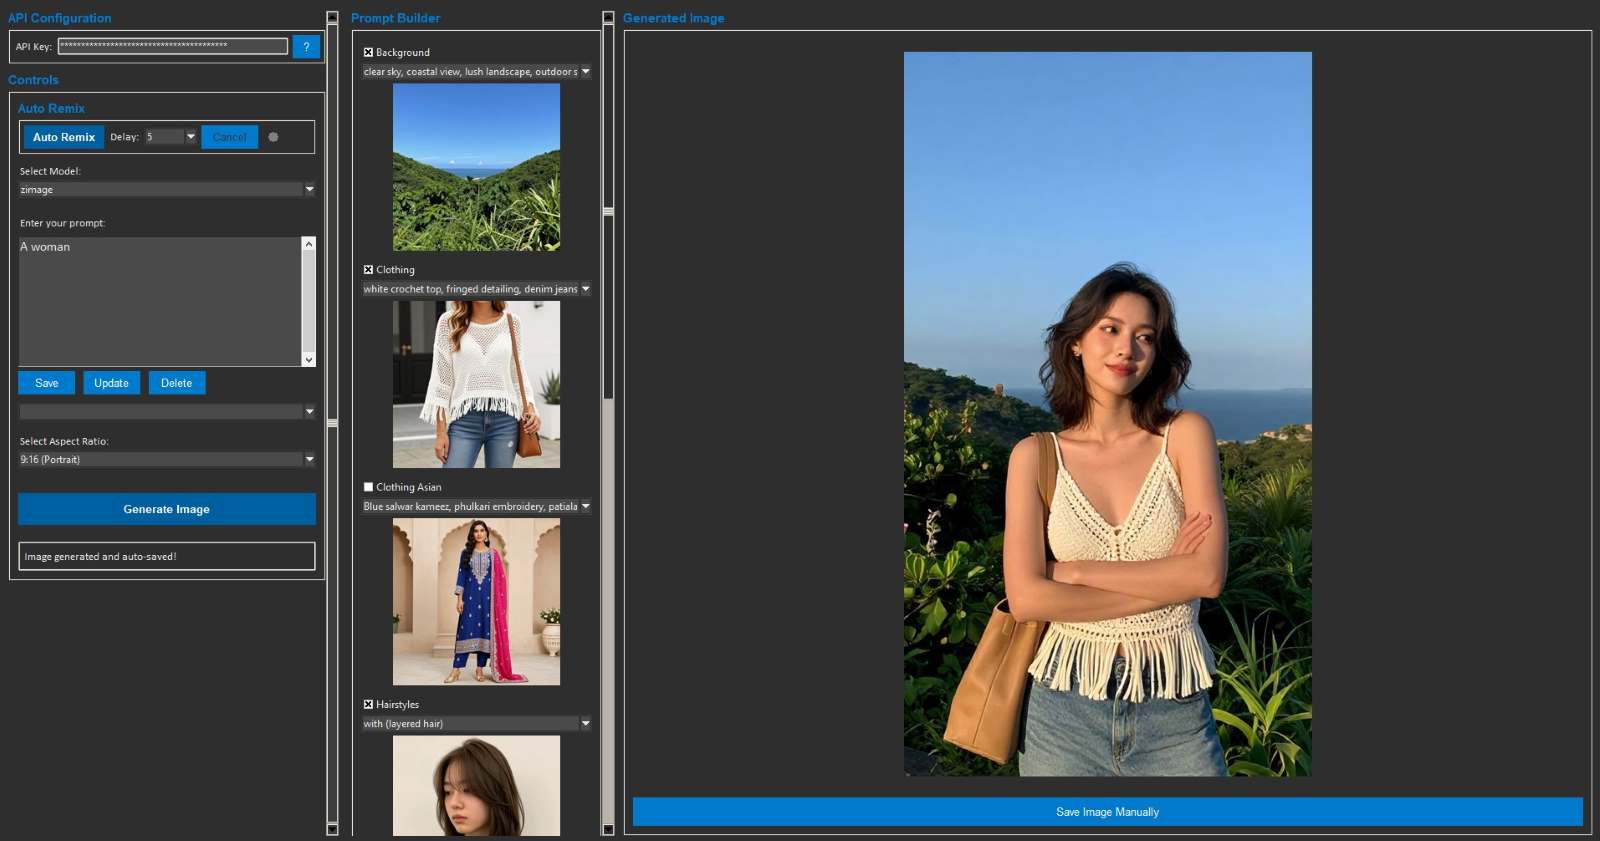This screenshot has width=1600, height=841.
Task: Click the Save prompt button
Action: coord(46,383)
